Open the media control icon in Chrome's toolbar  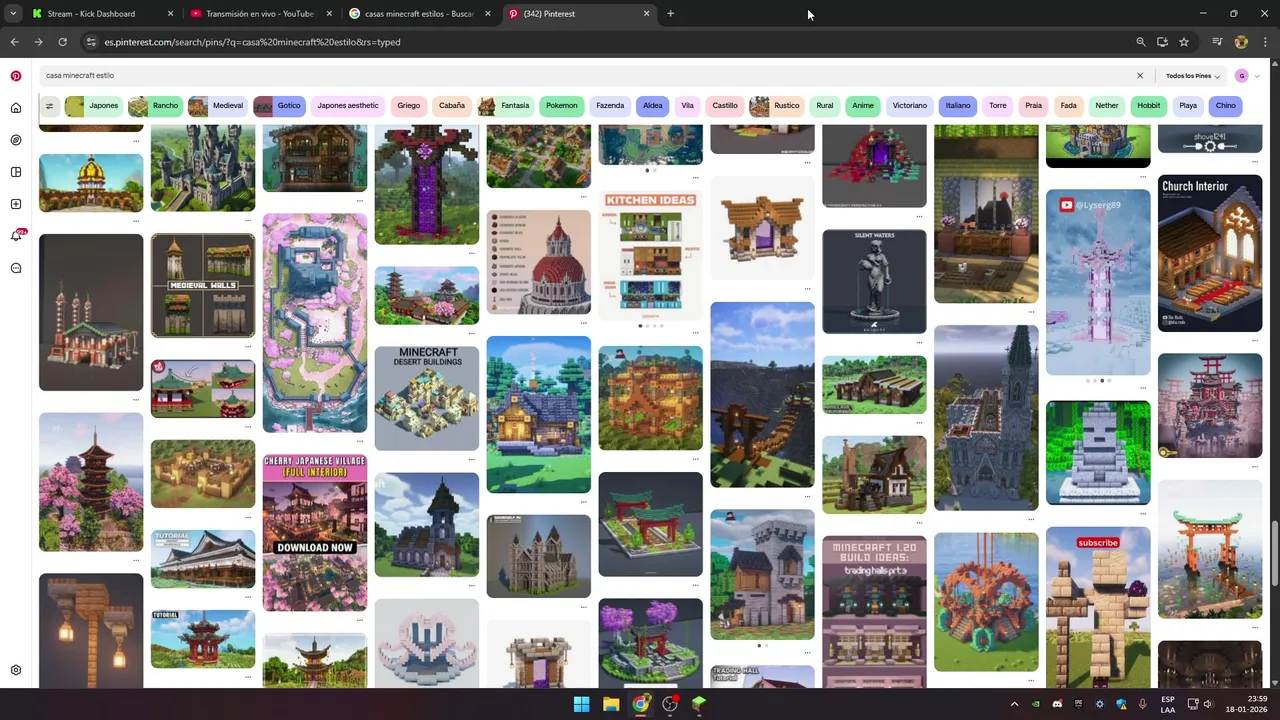1217,42
